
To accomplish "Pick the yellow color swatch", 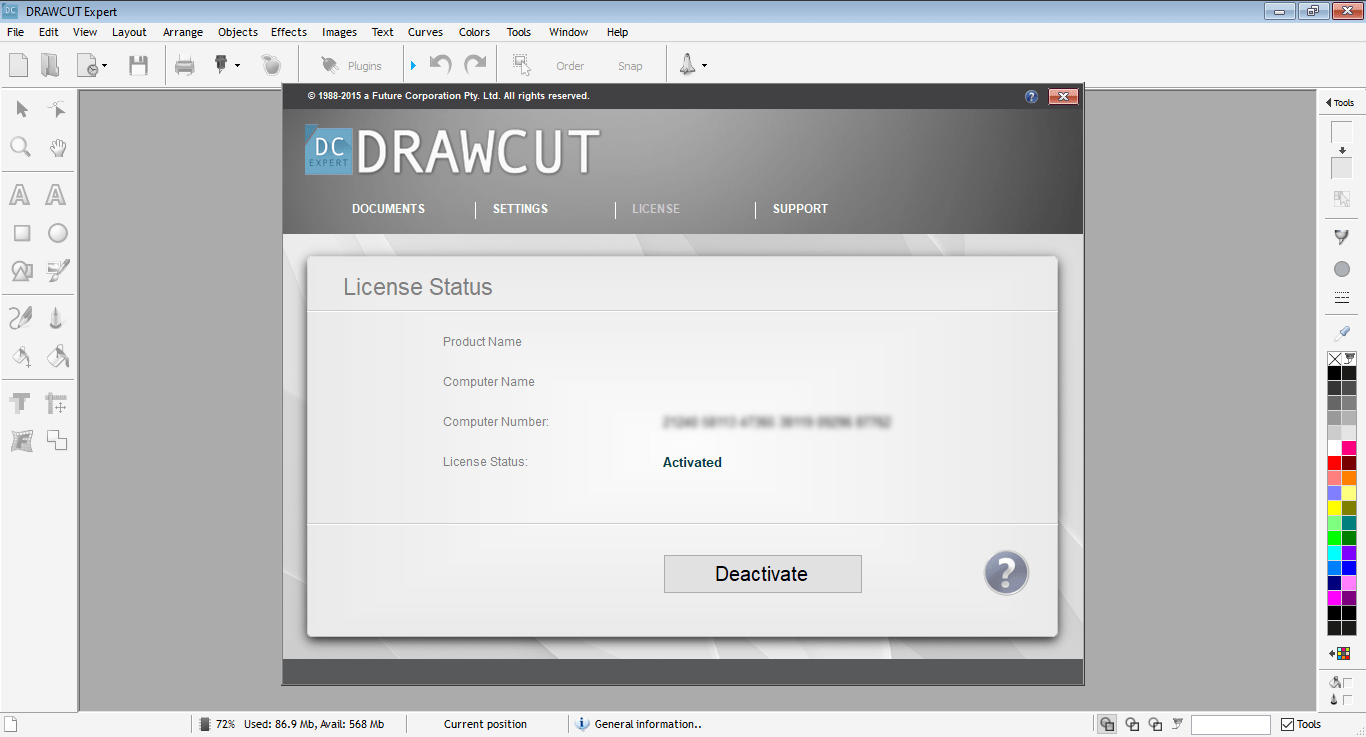I will tap(1334, 508).
